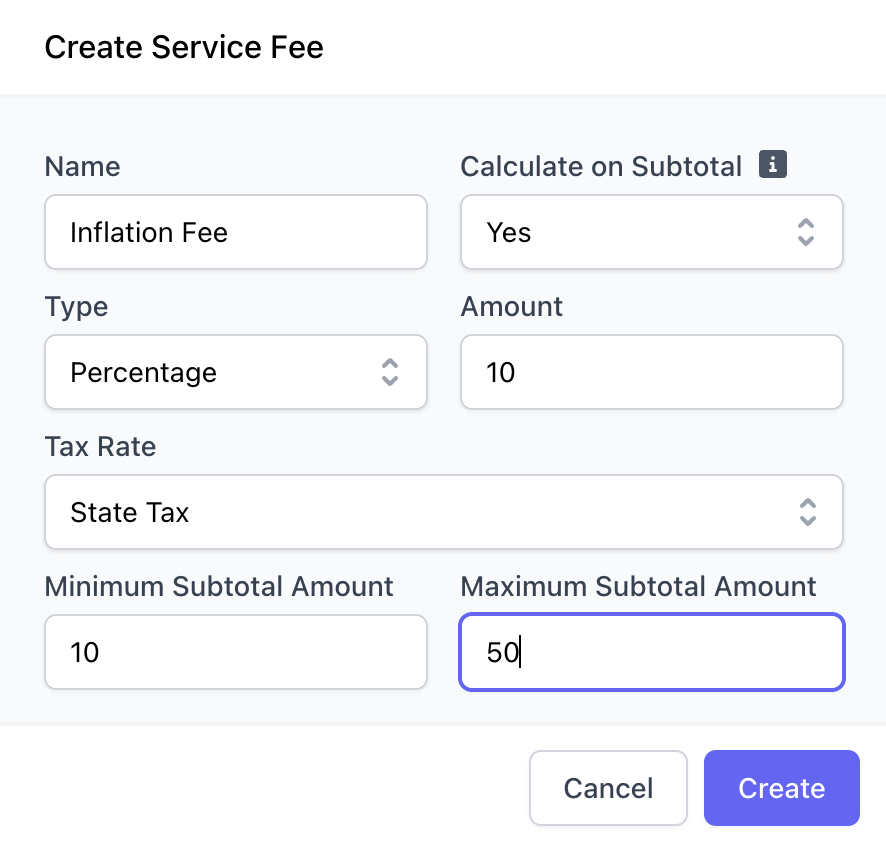Click the Name field containing Inflation Fee

pyautogui.click(x=236, y=232)
